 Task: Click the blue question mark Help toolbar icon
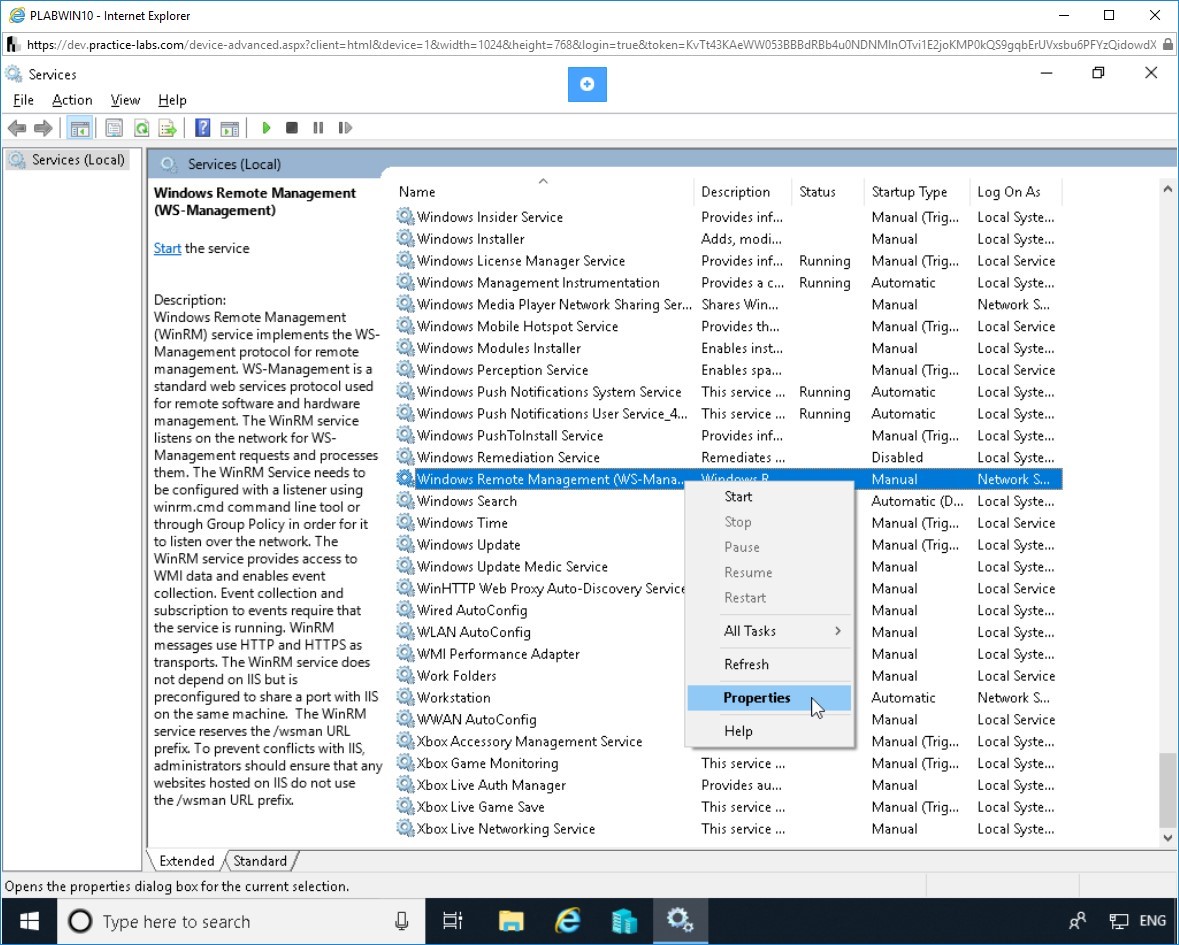tap(202, 129)
